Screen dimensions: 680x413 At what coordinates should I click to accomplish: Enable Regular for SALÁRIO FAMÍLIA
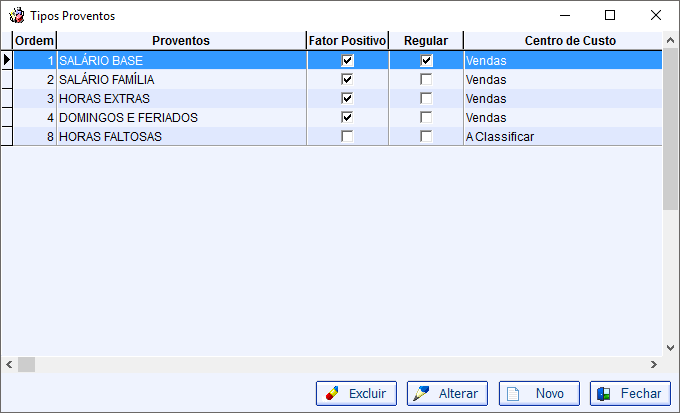(x=426, y=79)
